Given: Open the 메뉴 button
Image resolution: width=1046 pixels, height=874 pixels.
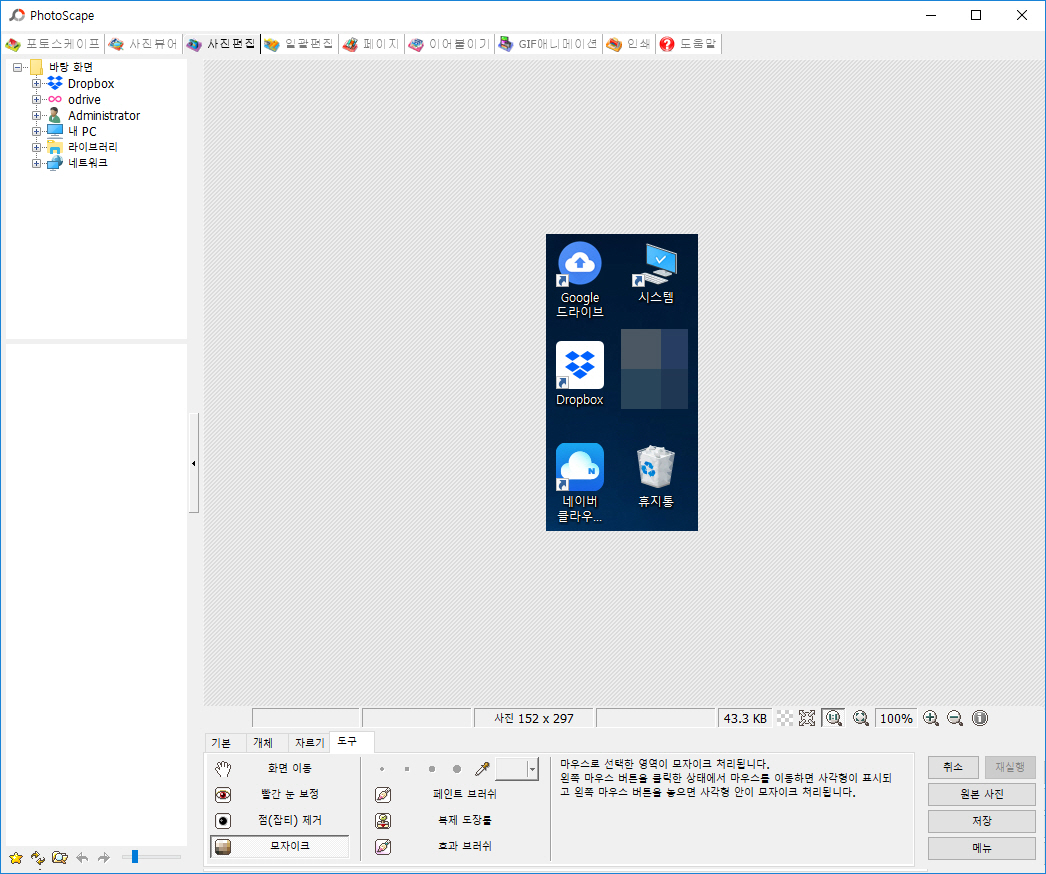Looking at the screenshot, I should [981, 849].
